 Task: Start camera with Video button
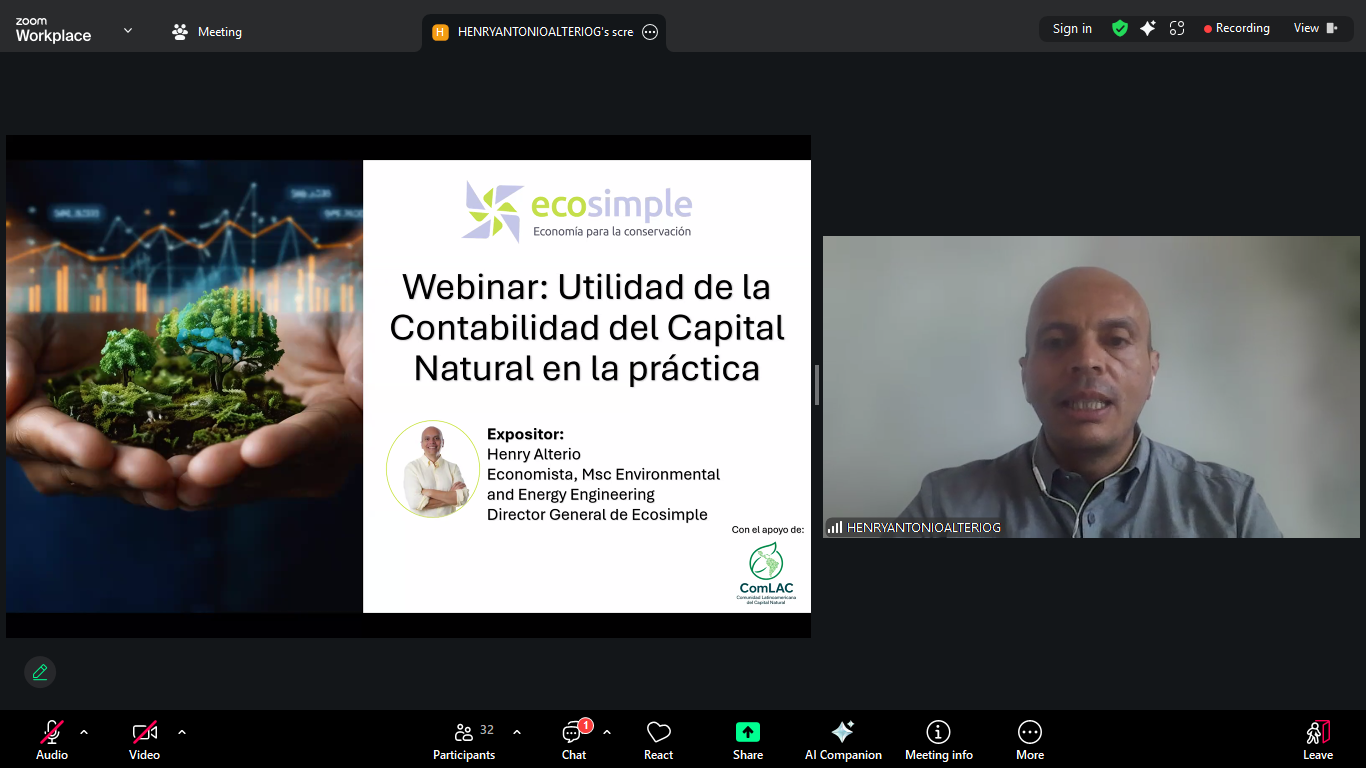[x=144, y=740]
